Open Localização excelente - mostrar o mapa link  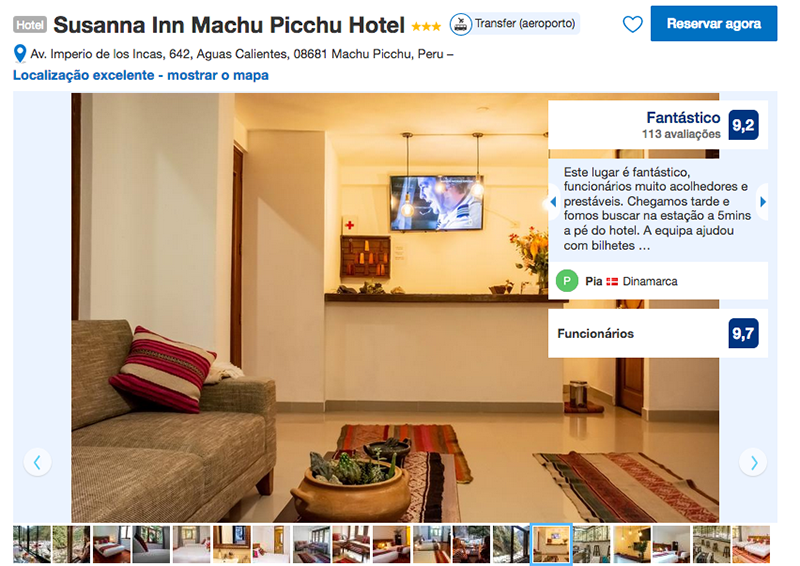(x=141, y=75)
